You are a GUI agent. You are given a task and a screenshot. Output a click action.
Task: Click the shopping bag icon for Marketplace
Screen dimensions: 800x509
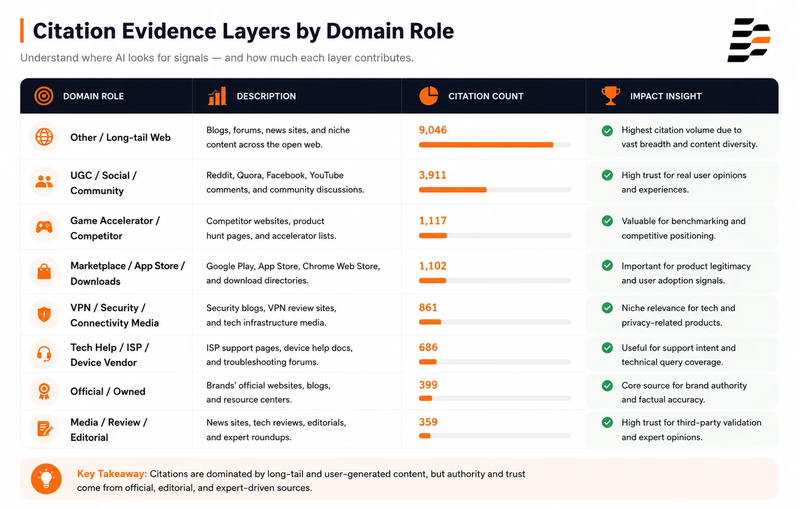[x=44, y=272]
